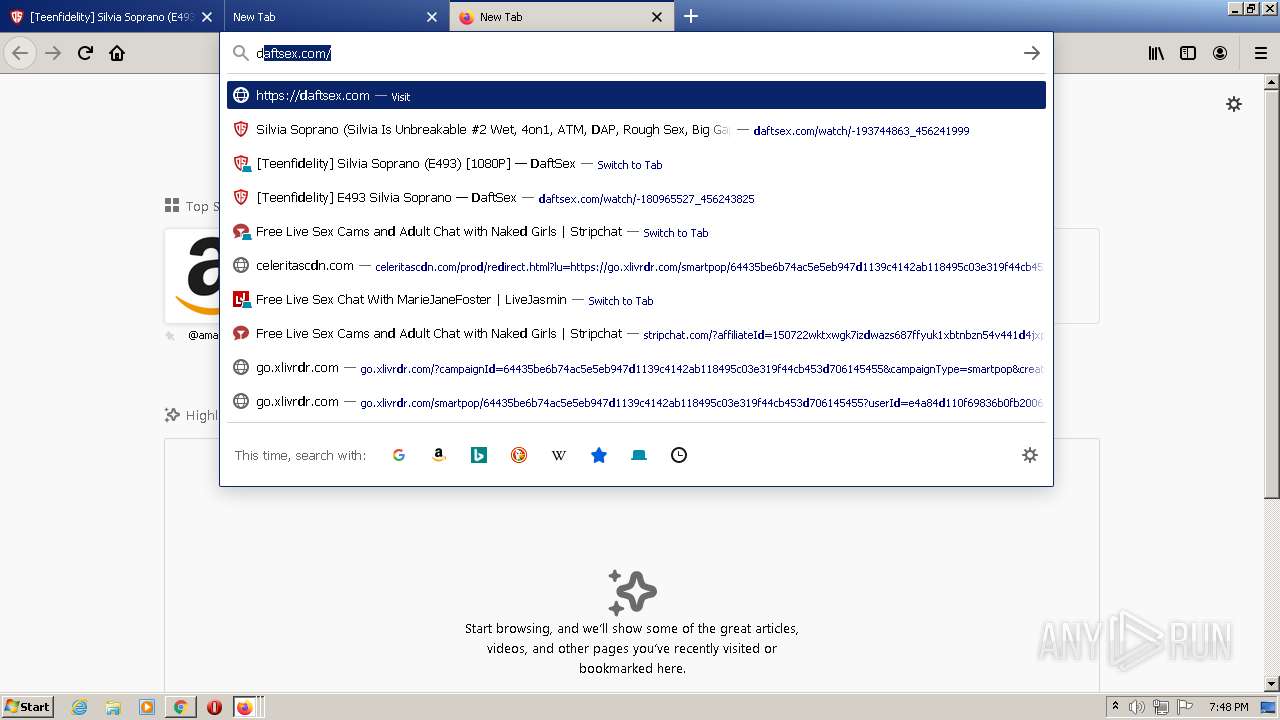
Task: Open File Explorer folder taskbar icon
Action: tap(113, 707)
